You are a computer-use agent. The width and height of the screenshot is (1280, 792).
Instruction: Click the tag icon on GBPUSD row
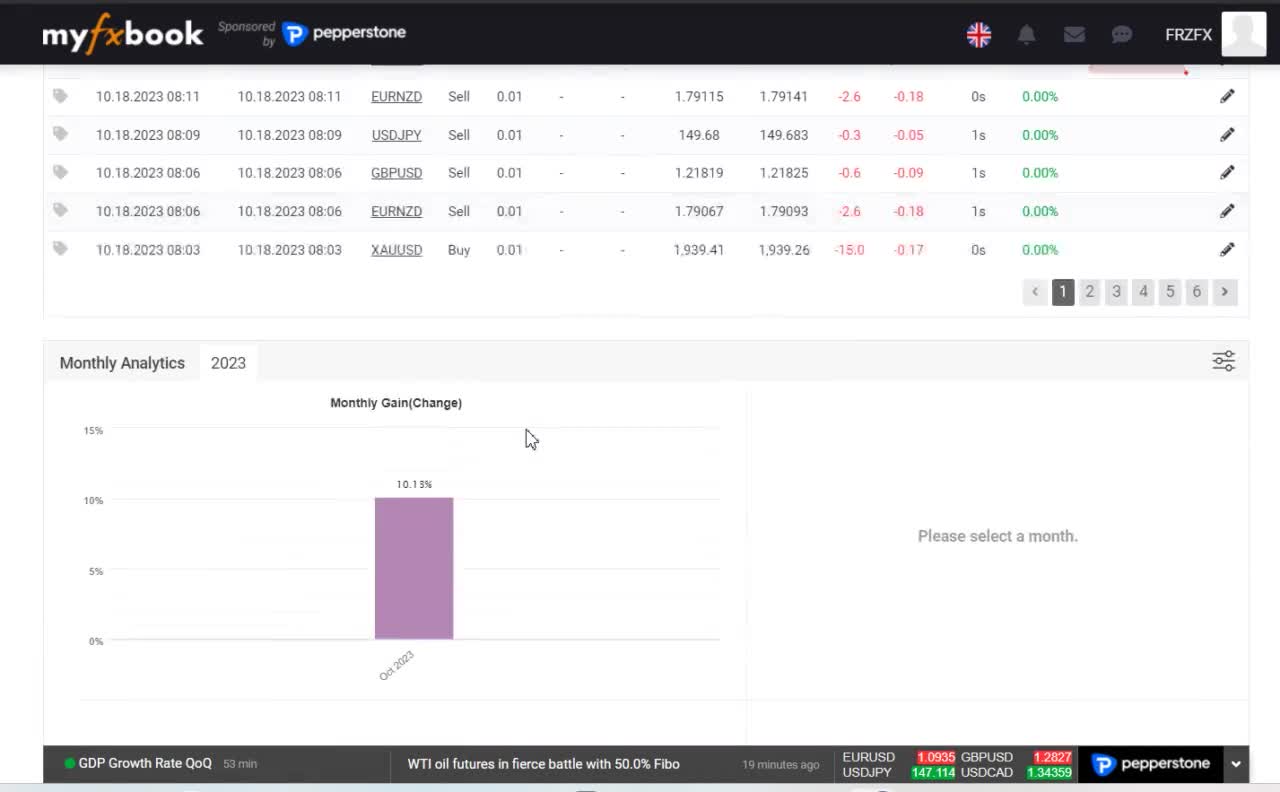click(x=60, y=172)
